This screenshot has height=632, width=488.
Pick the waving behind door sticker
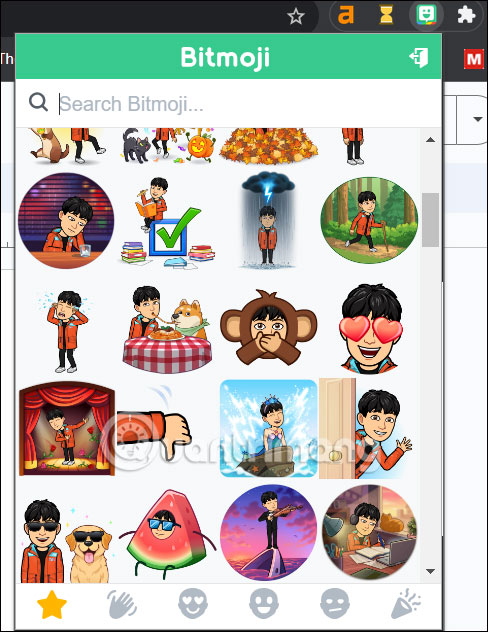coord(366,428)
